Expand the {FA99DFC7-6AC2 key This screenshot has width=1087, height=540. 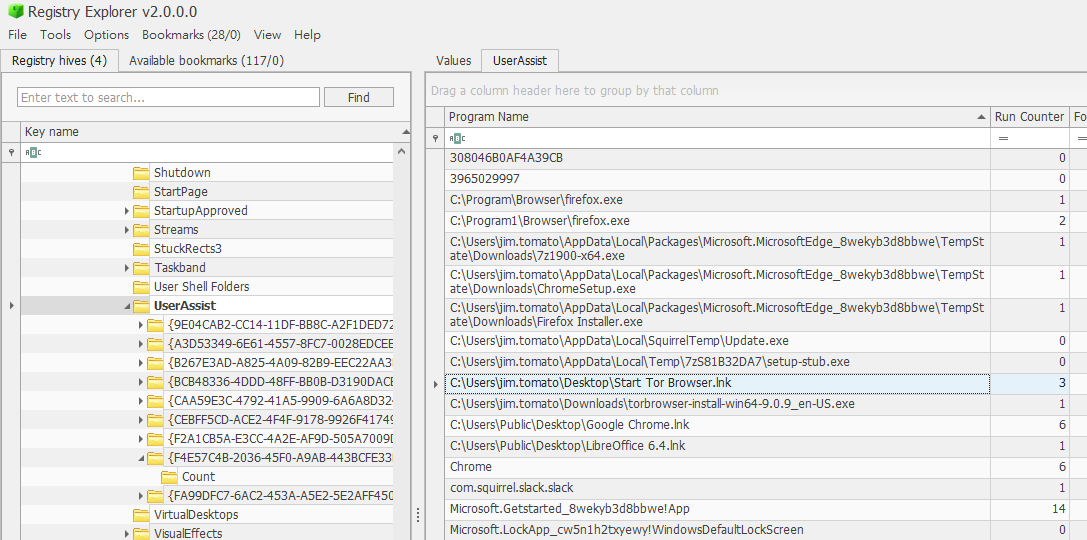tap(141, 496)
